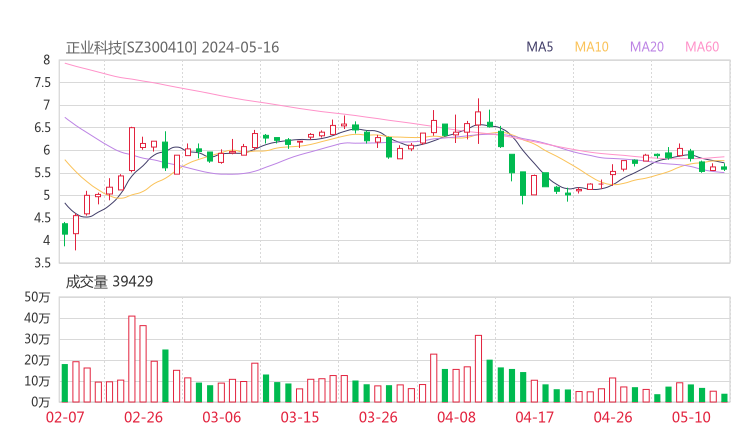Click the chart title 正业科技[SZ300410] 2024-05-16
This screenshot has width=740, height=440.
point(172,48)
